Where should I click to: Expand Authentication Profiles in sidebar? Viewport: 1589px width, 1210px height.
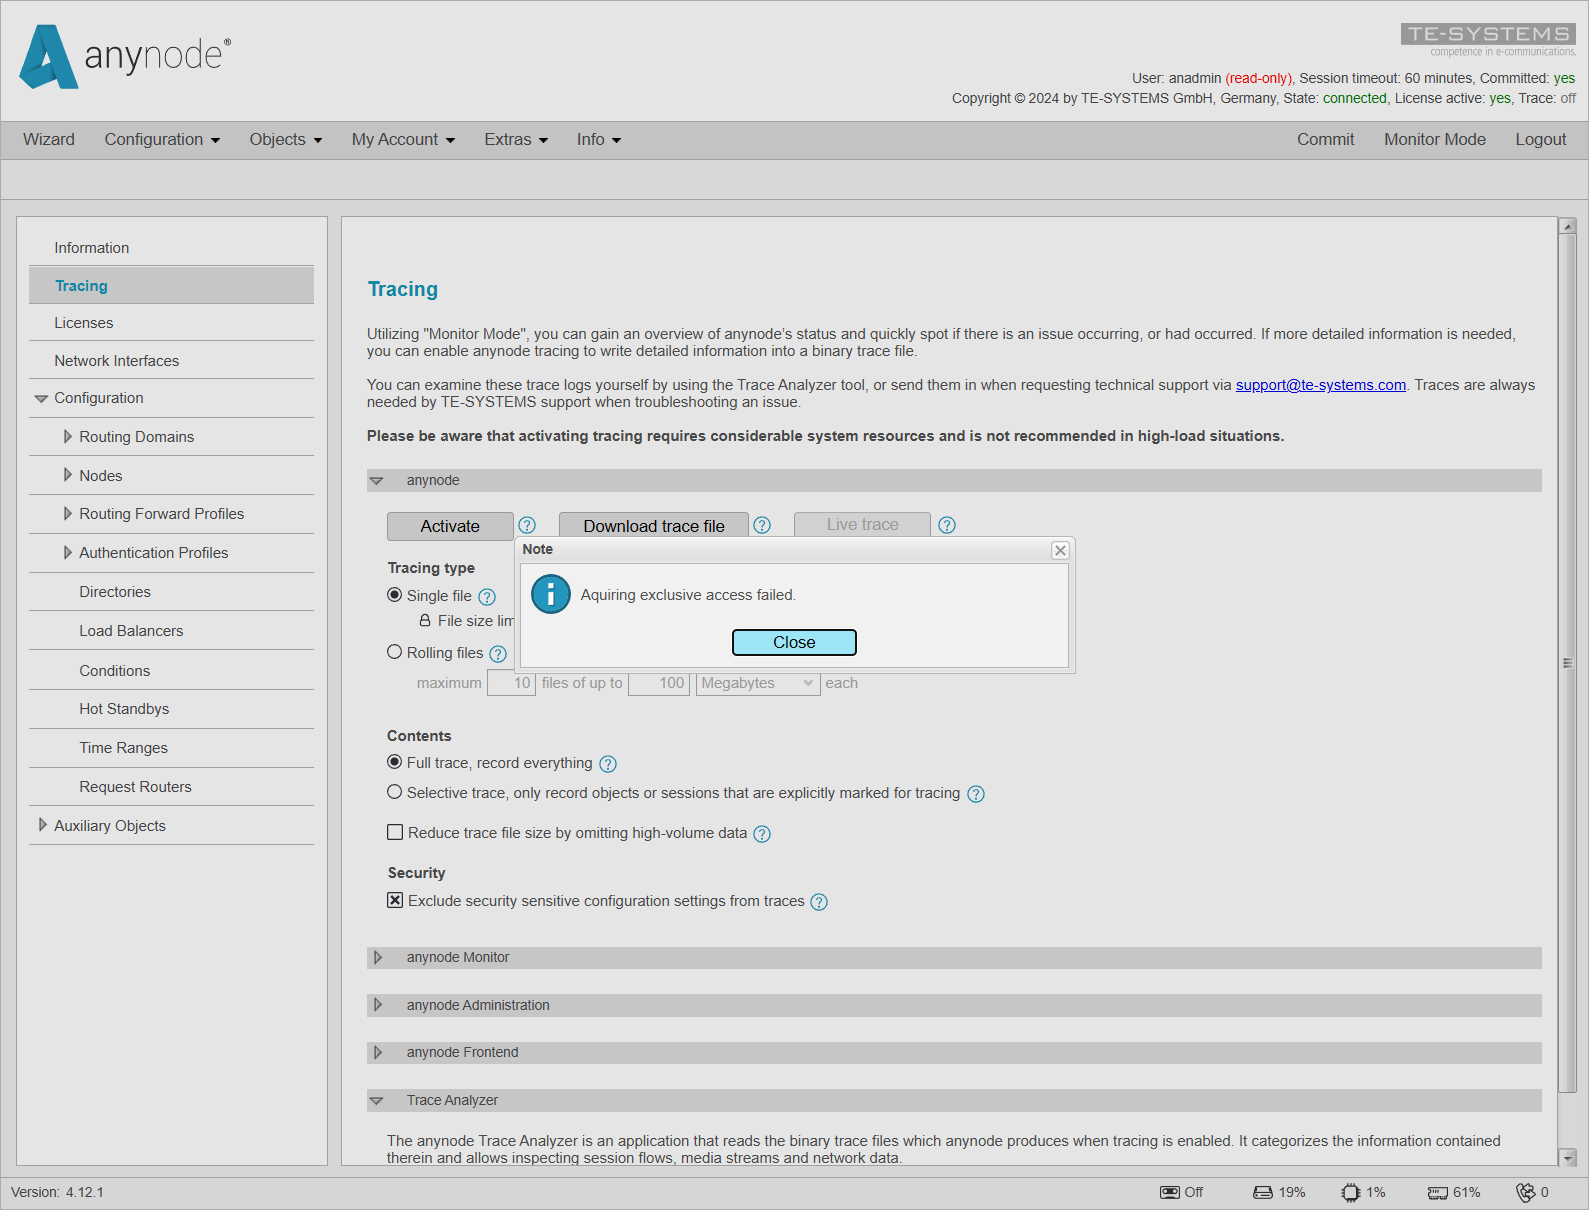67,552
